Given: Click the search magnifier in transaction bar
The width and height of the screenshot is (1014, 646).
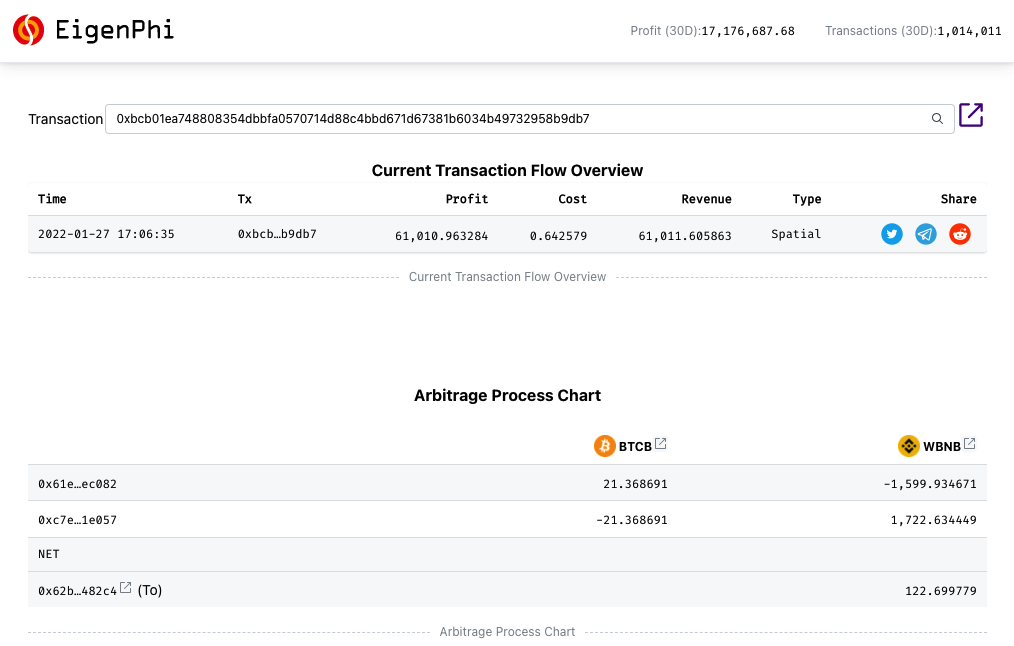Looking at the screenshot, I should (x=937, y=118).
